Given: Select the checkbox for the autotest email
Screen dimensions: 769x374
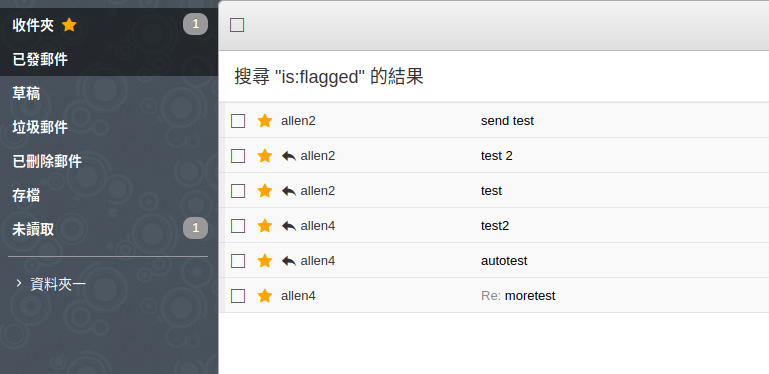Looking at the screenshot, I should 238,261.
